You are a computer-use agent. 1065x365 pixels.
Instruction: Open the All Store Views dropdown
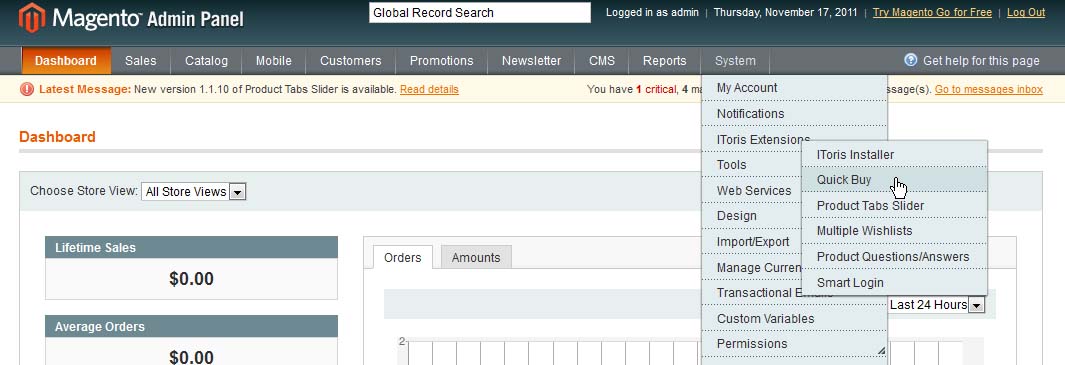(194, 192)
